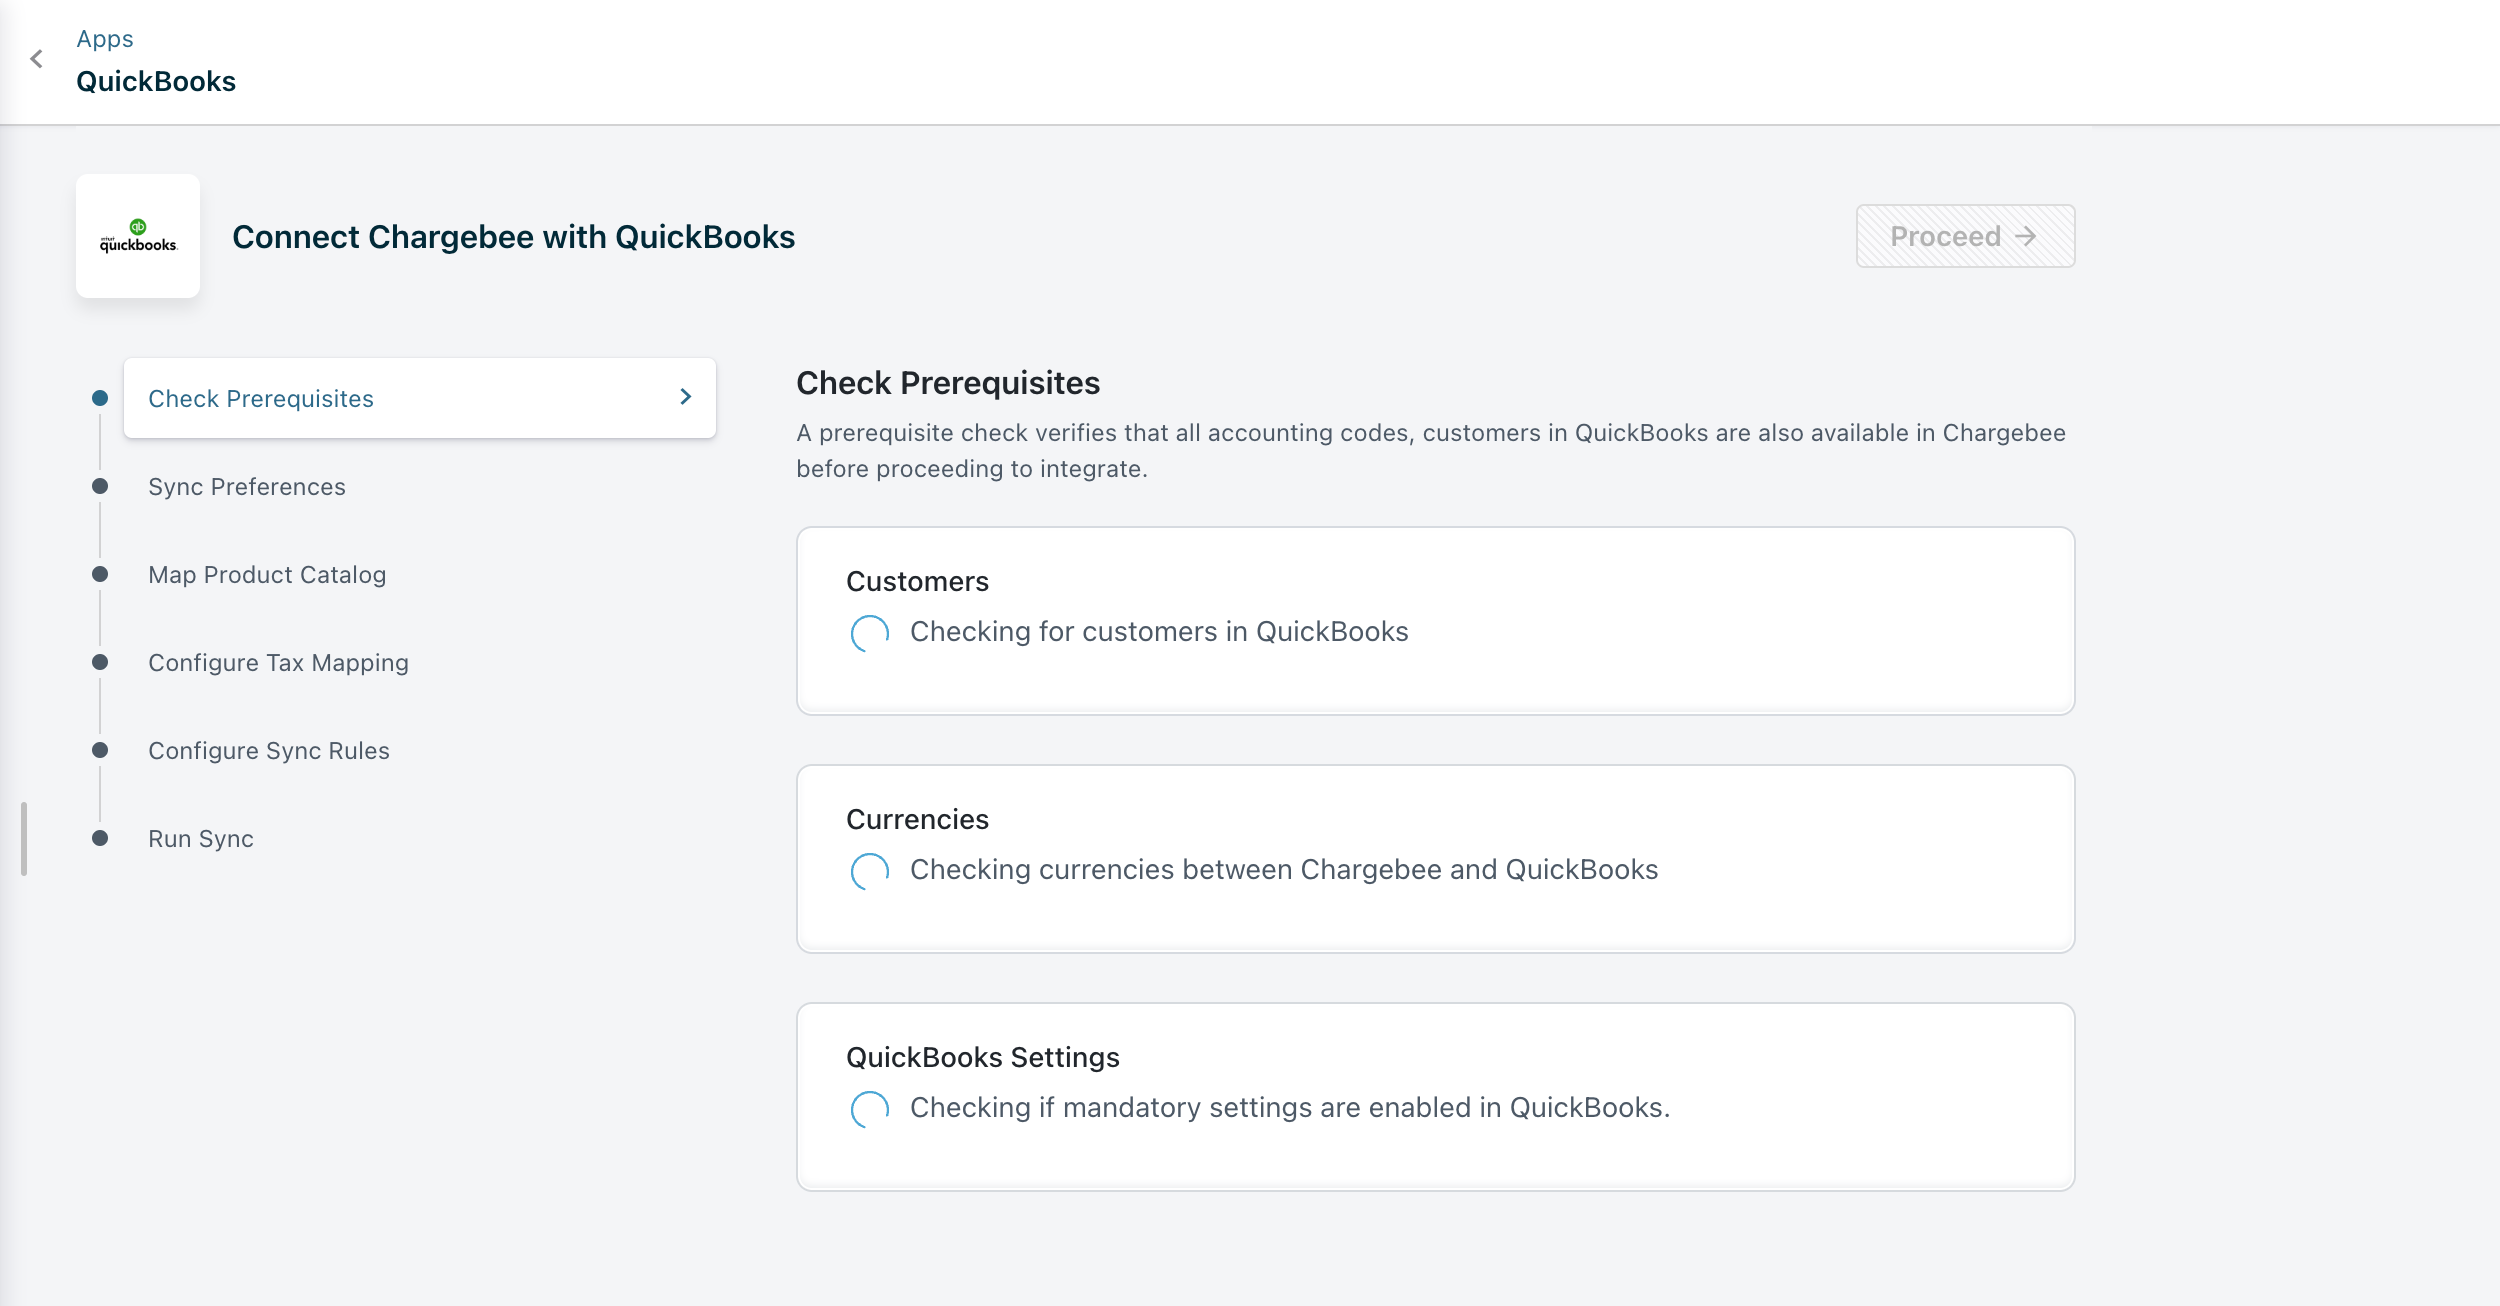Click the Customers loading spinner icon
The height and width of the screenshot is (1306, 2500).
click(869, 633)
